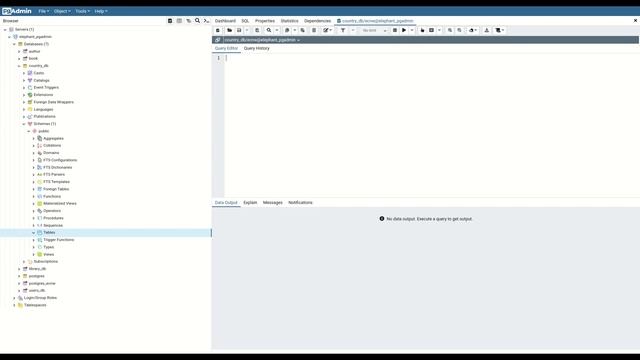640x360 pixels.
Task: Click the Find magnifier in query toolbar
Action: 269,30
